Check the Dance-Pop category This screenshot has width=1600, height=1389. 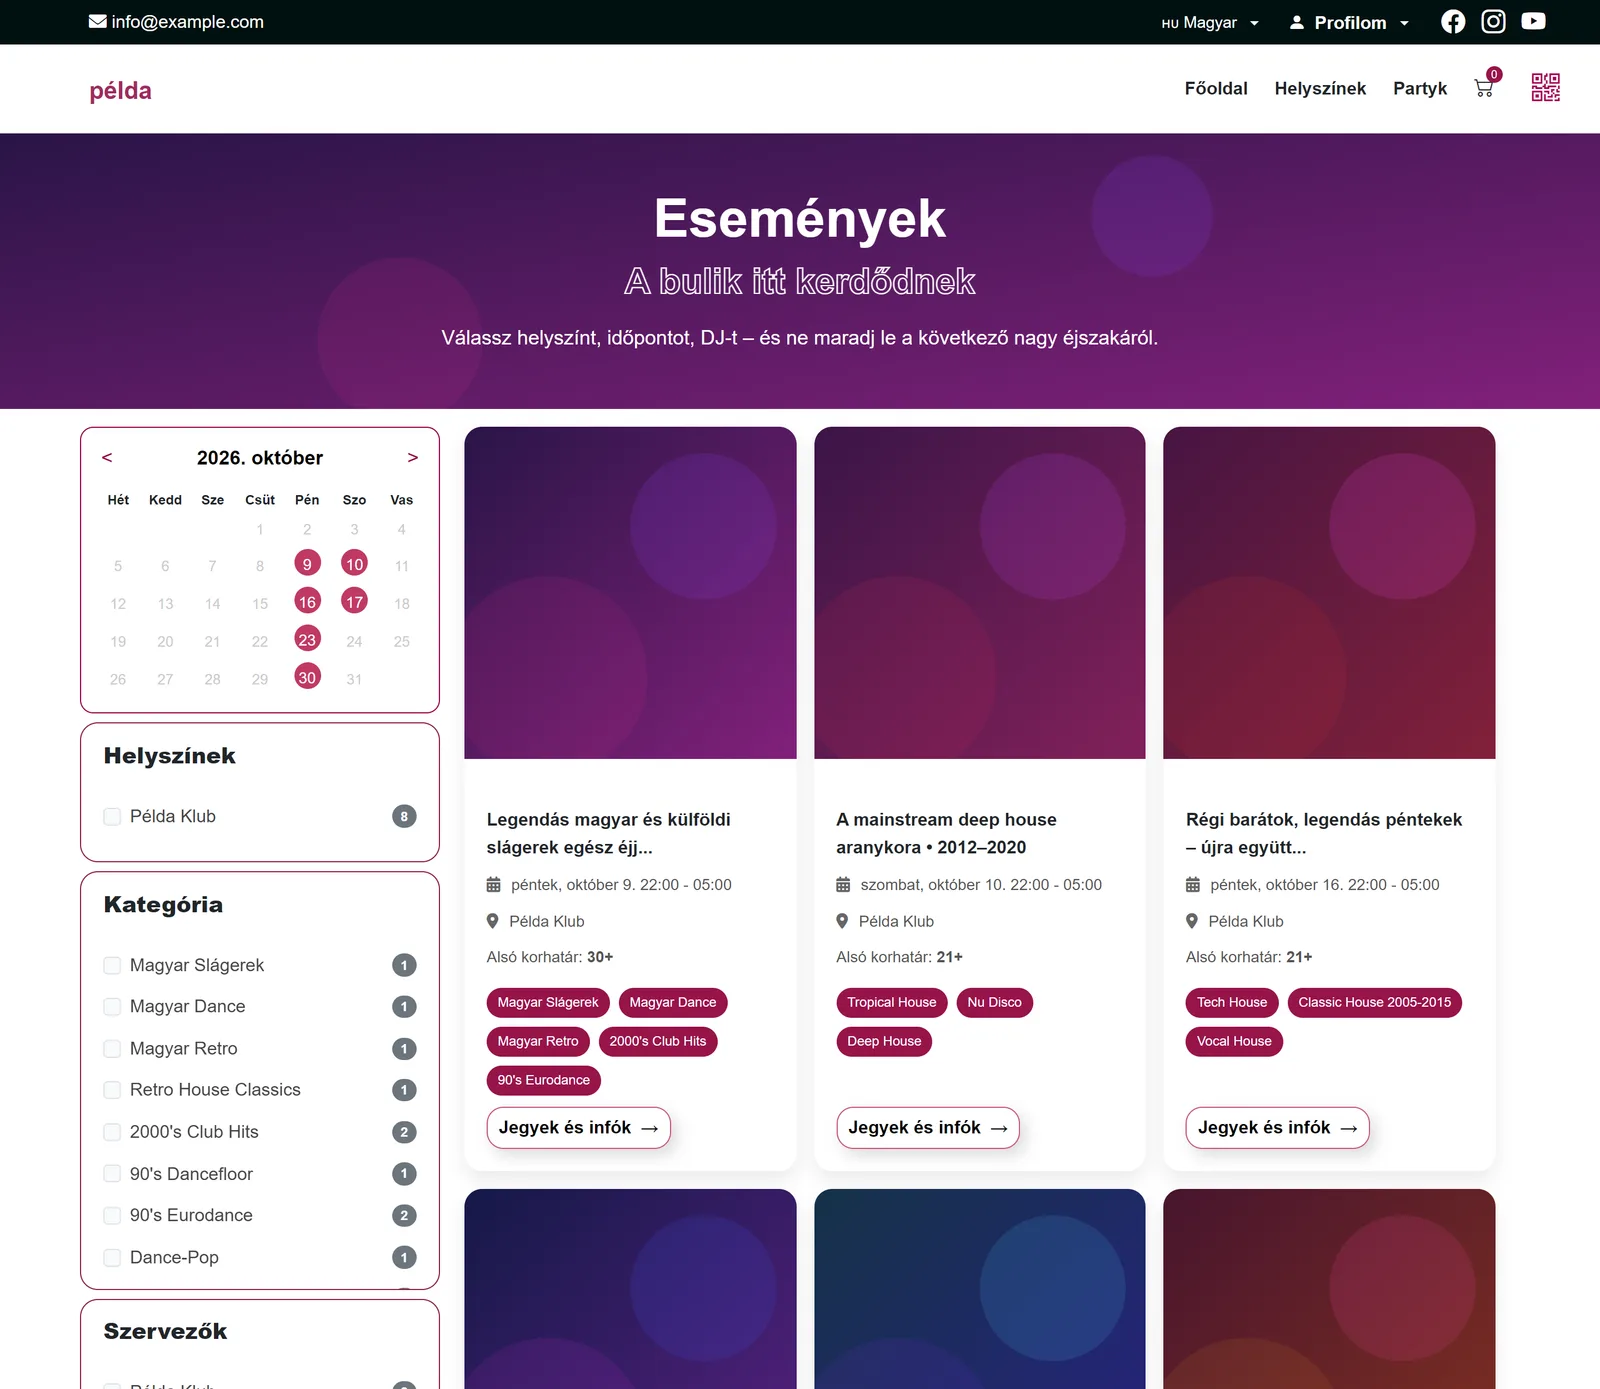pyautogui.click(x=112, y=1257)
